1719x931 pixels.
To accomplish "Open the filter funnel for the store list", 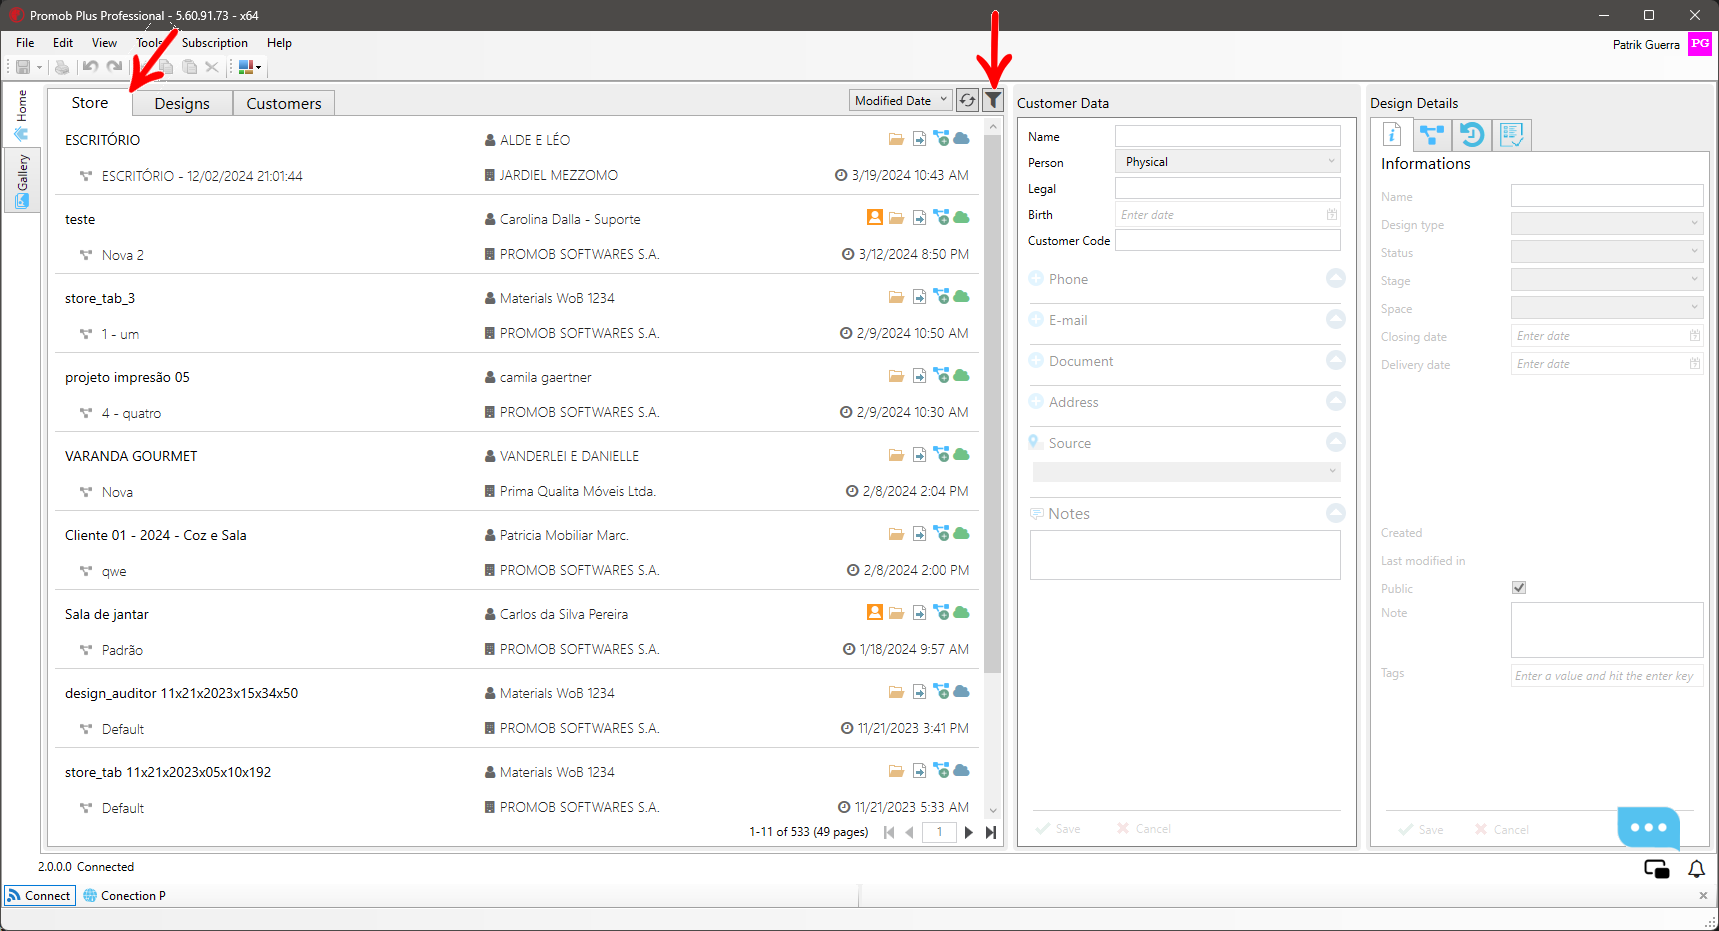I will [x=993, y=100].
